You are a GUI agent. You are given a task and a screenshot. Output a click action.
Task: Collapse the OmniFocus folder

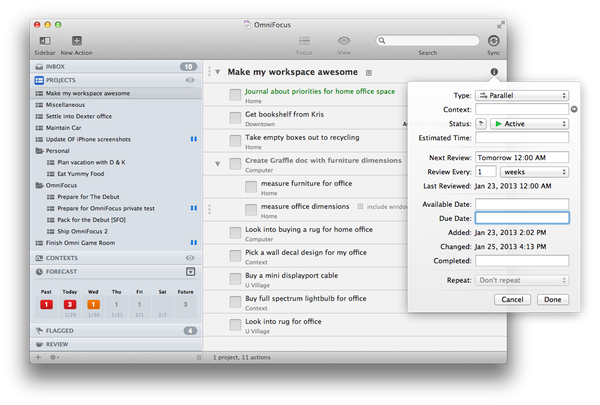(x=39, y=185)
